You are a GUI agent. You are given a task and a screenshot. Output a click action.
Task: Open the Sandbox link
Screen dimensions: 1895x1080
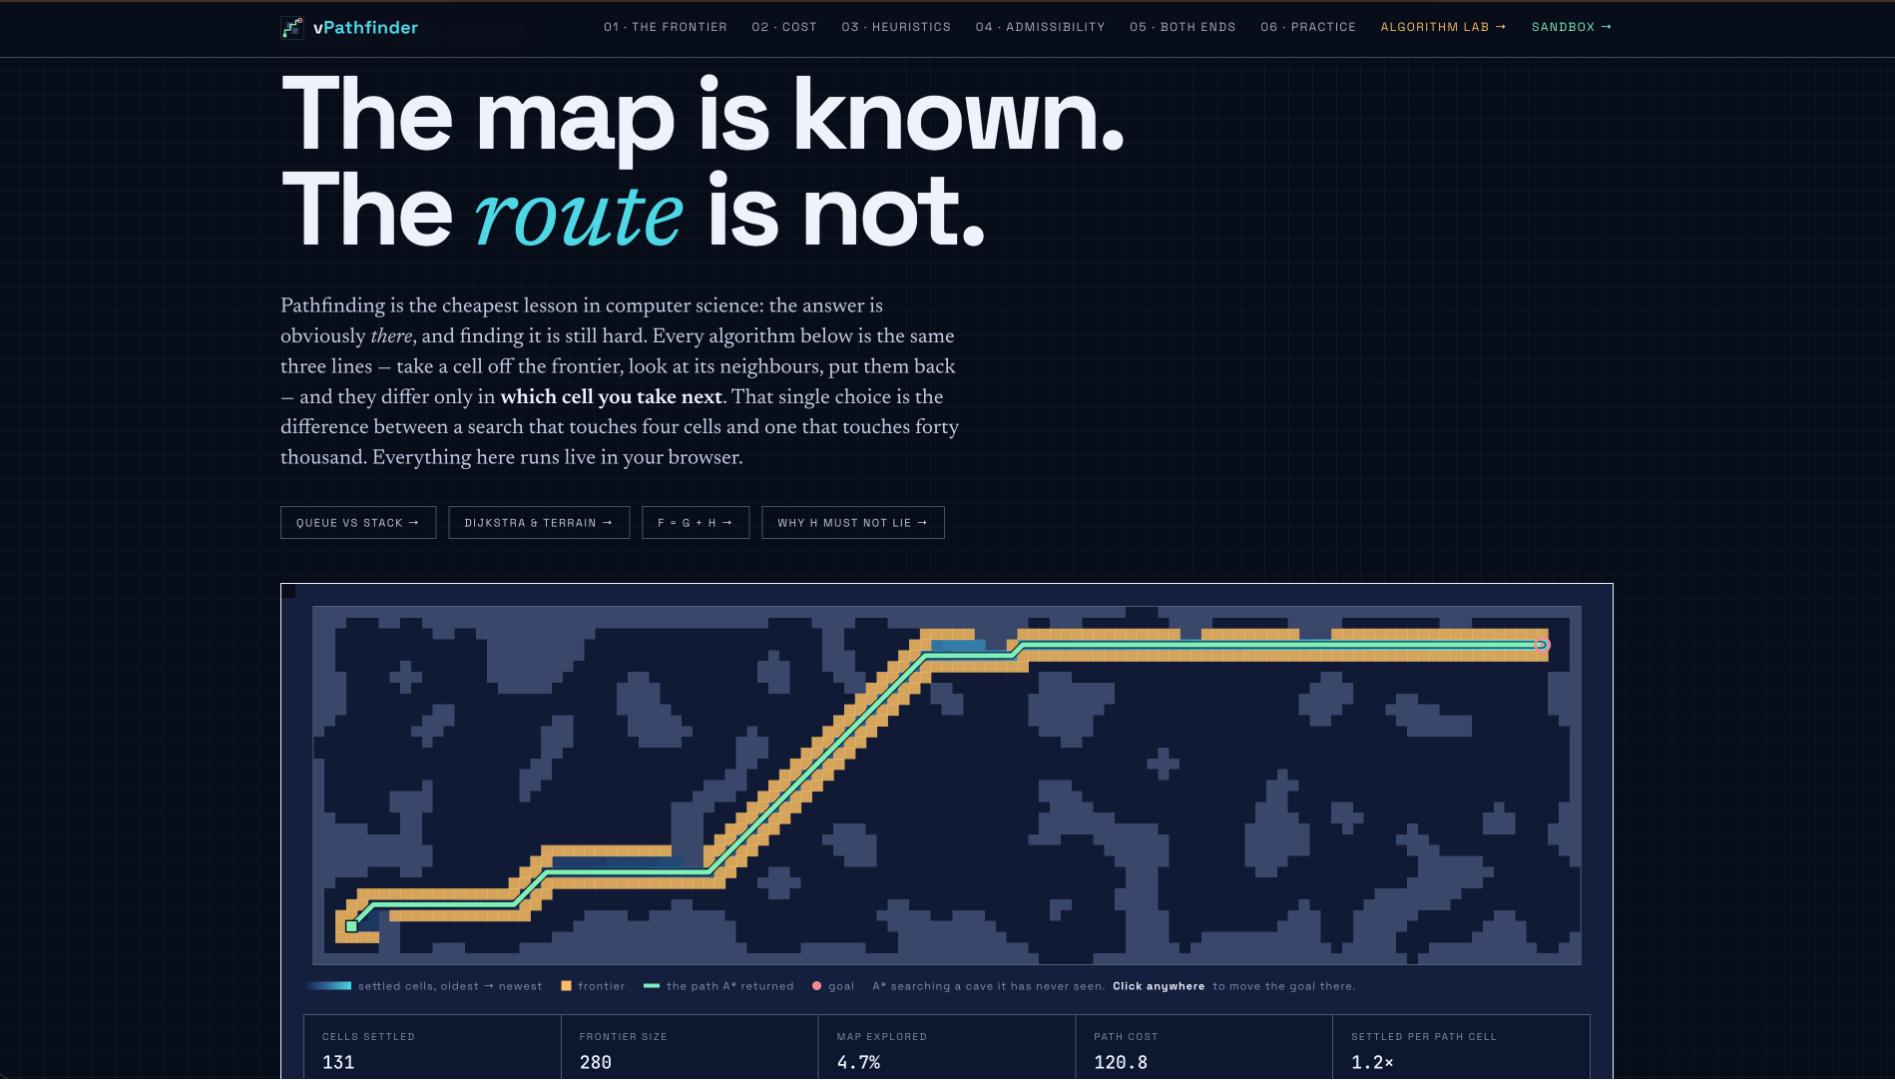click(x=1571, y=27)
